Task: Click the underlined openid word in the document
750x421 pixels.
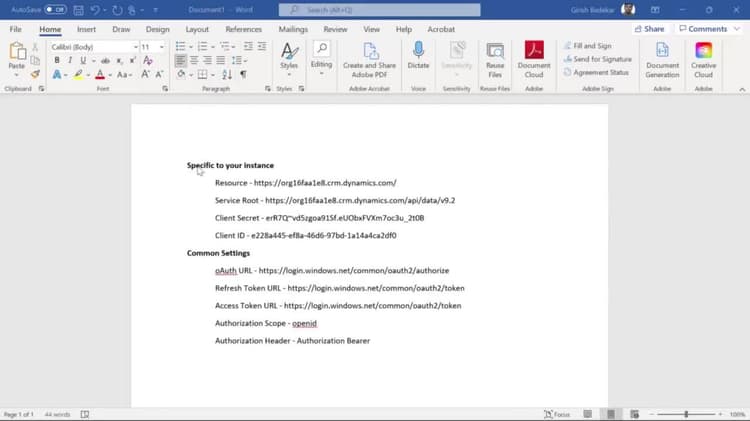Action: (304, 323)
